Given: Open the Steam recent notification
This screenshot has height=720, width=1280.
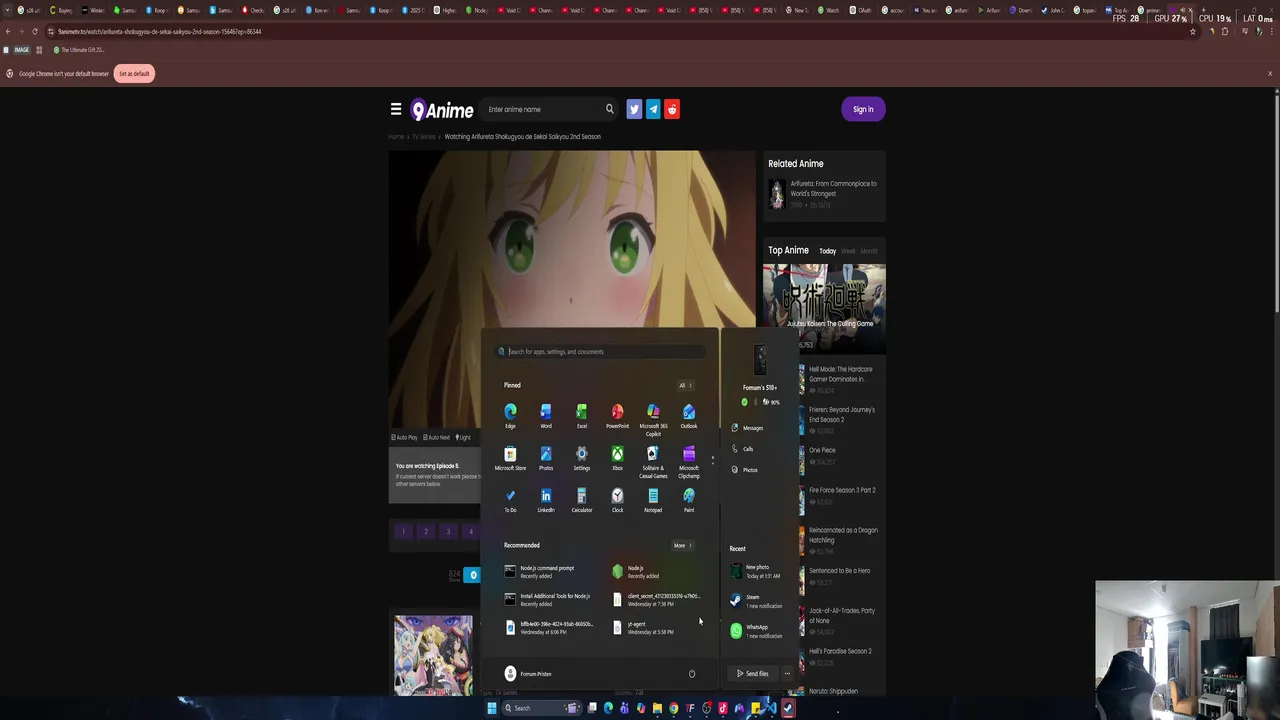Looking at the screenshot, I should pyautogui.click(x=756, y=601).
